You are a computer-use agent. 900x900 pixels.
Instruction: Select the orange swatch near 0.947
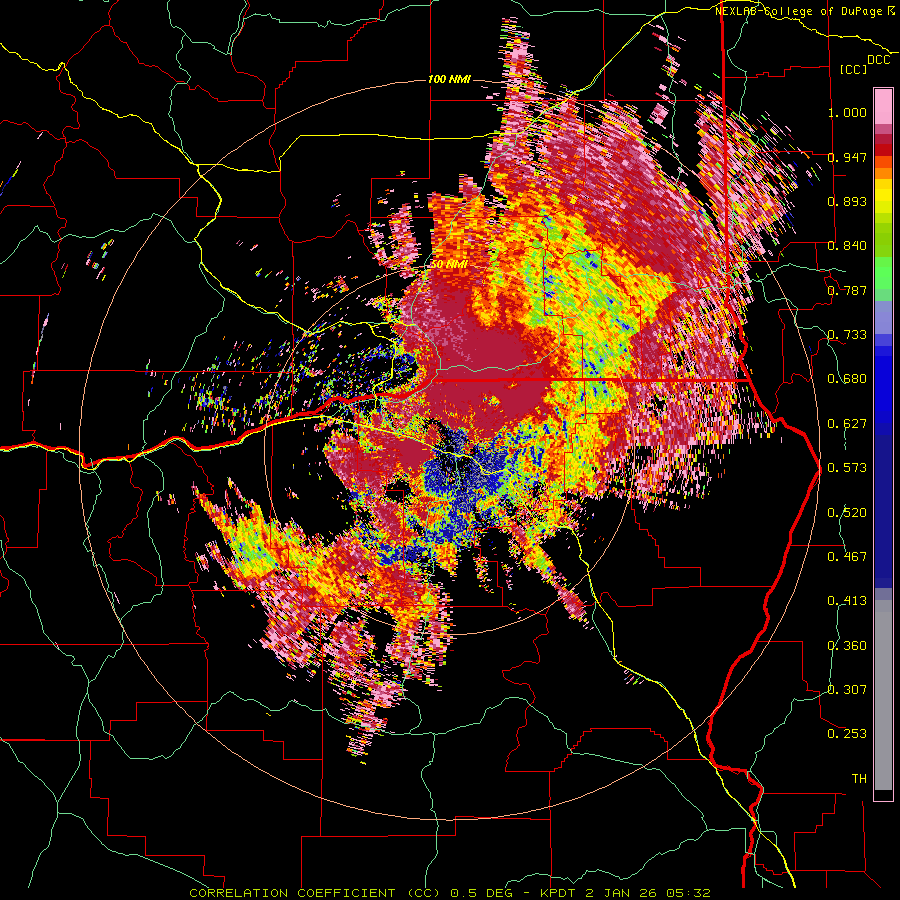(x=883, y=162)
